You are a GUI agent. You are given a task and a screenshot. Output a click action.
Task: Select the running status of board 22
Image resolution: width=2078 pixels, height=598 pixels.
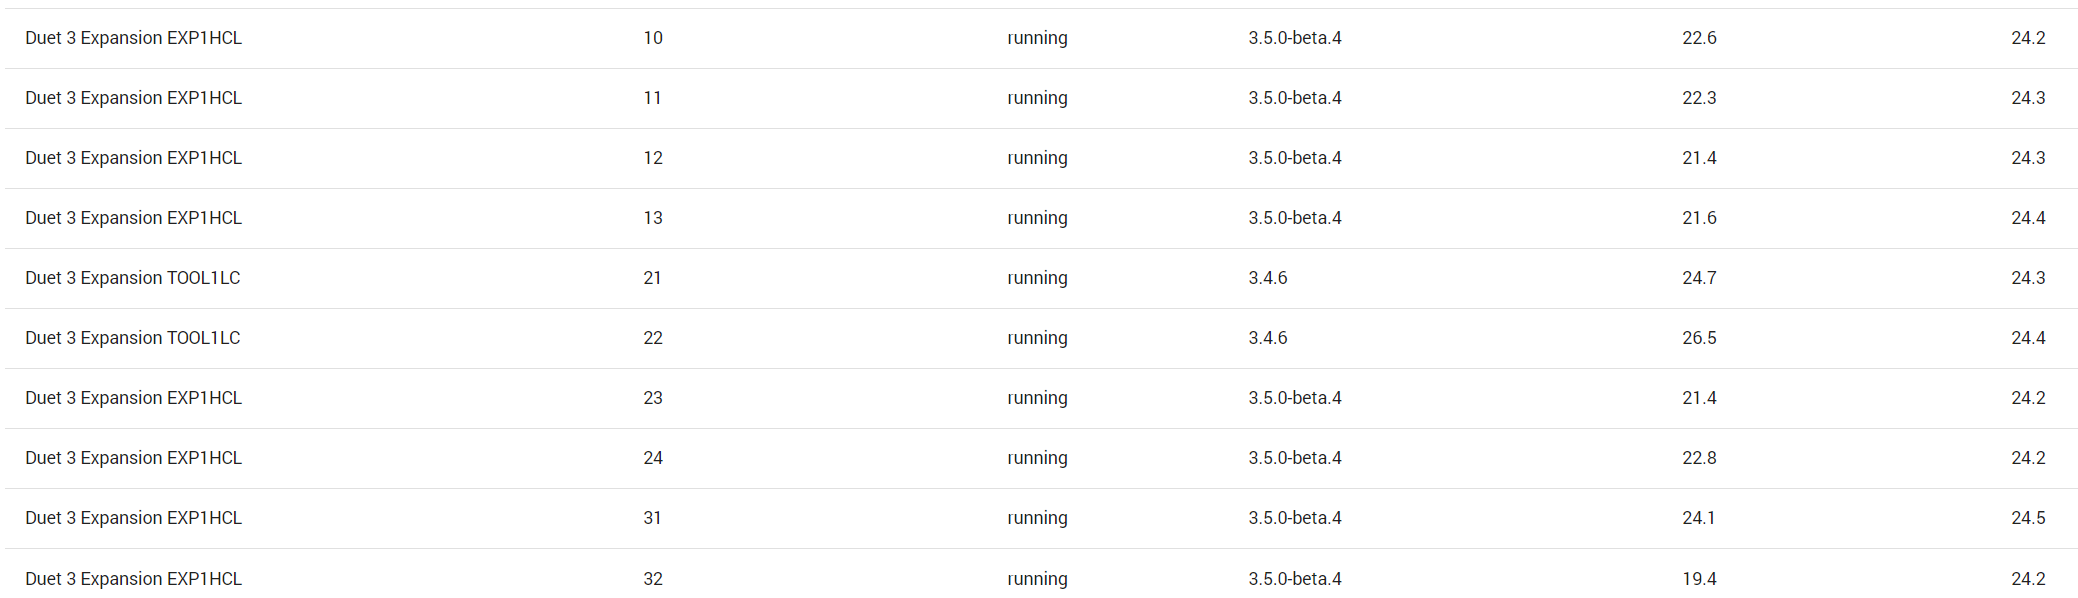coord(1037,338)
